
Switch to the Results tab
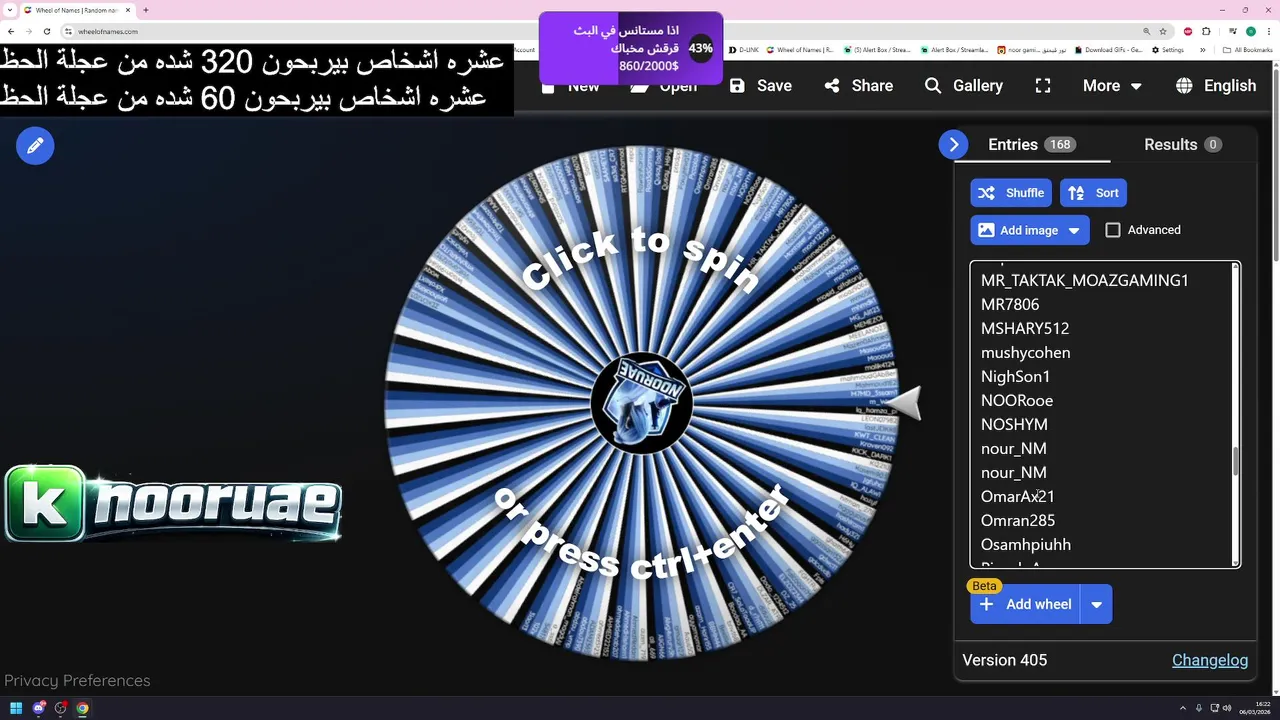(1183, 144)
